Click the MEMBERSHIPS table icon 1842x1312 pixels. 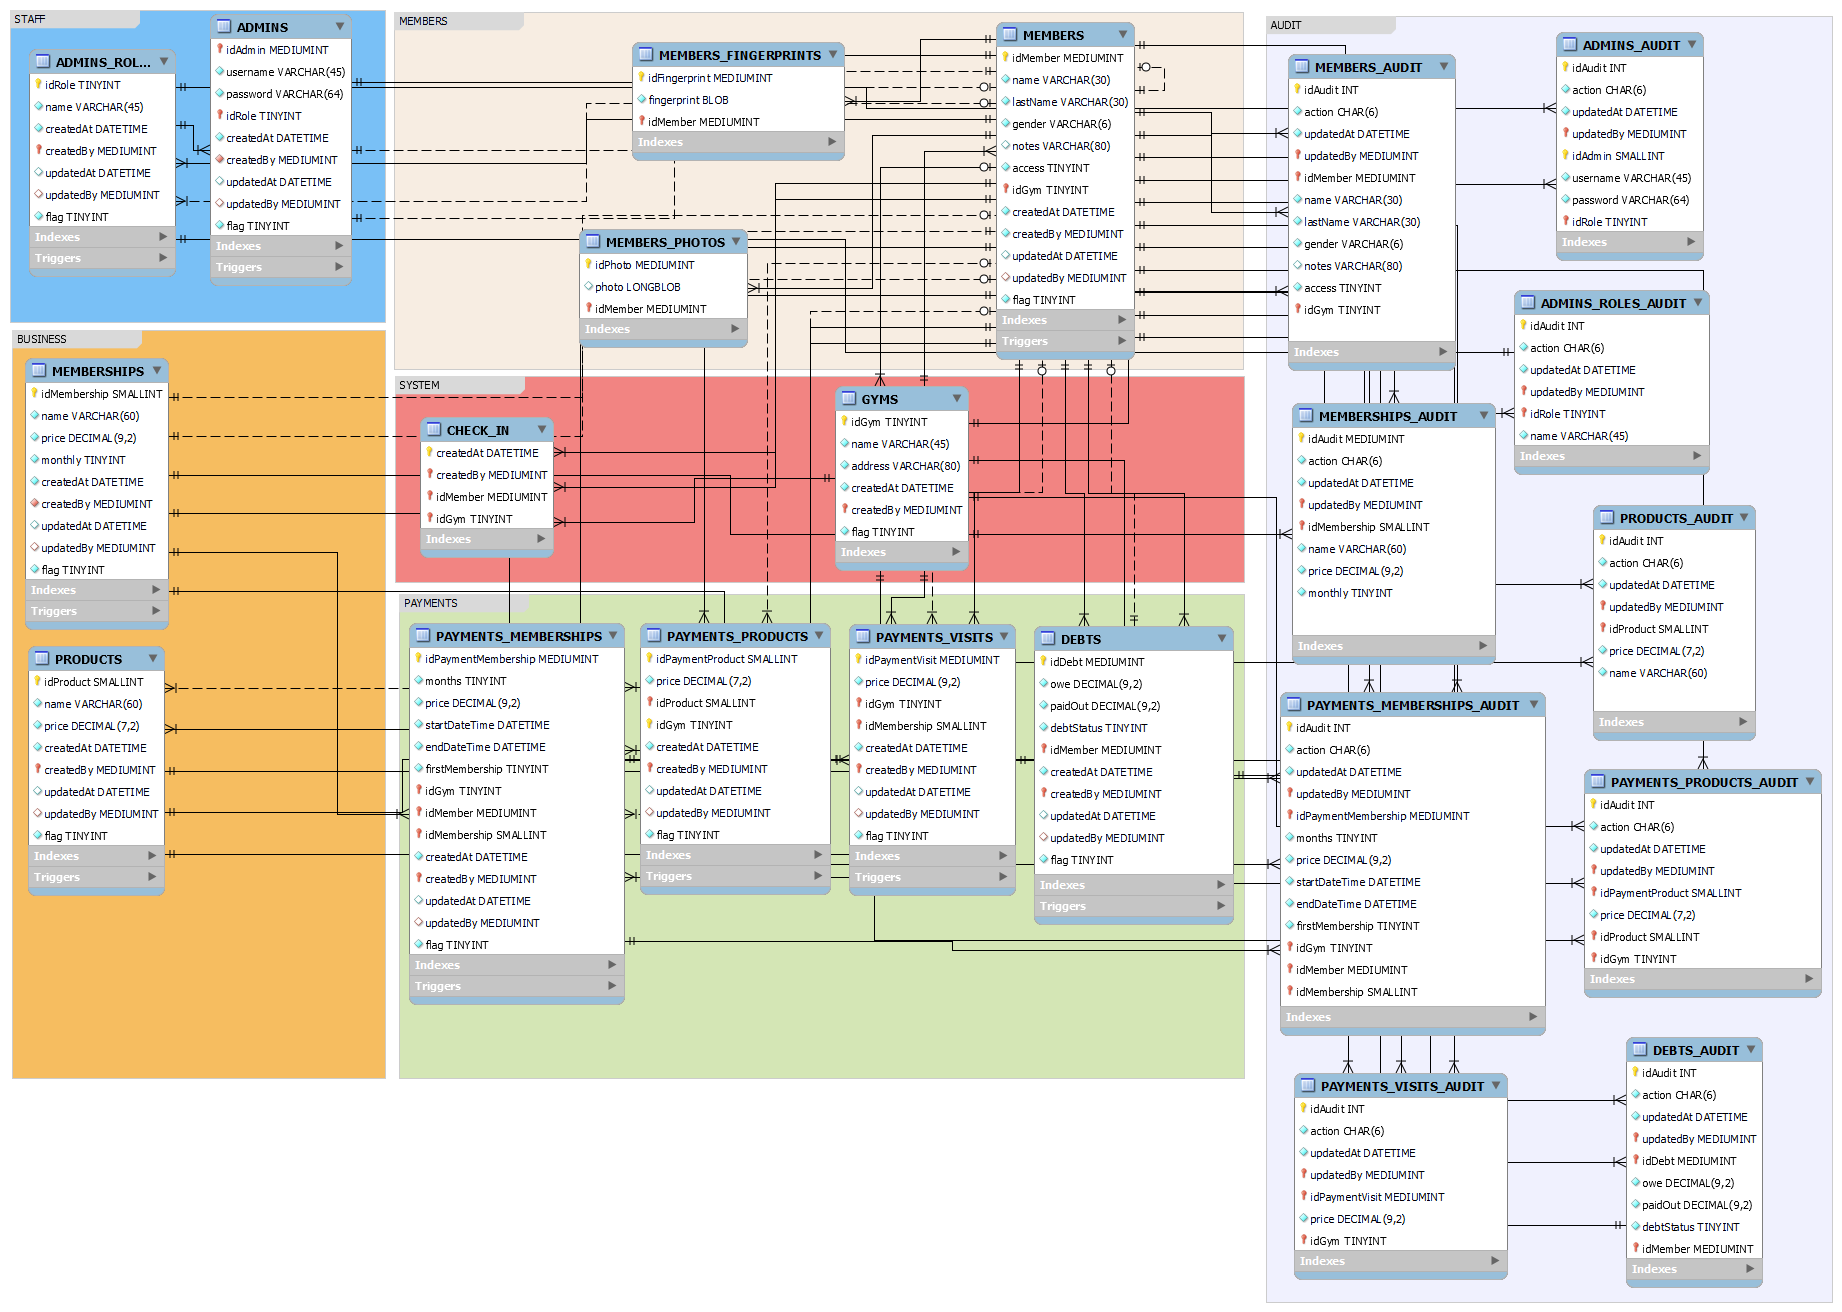(x=39, y=370)
